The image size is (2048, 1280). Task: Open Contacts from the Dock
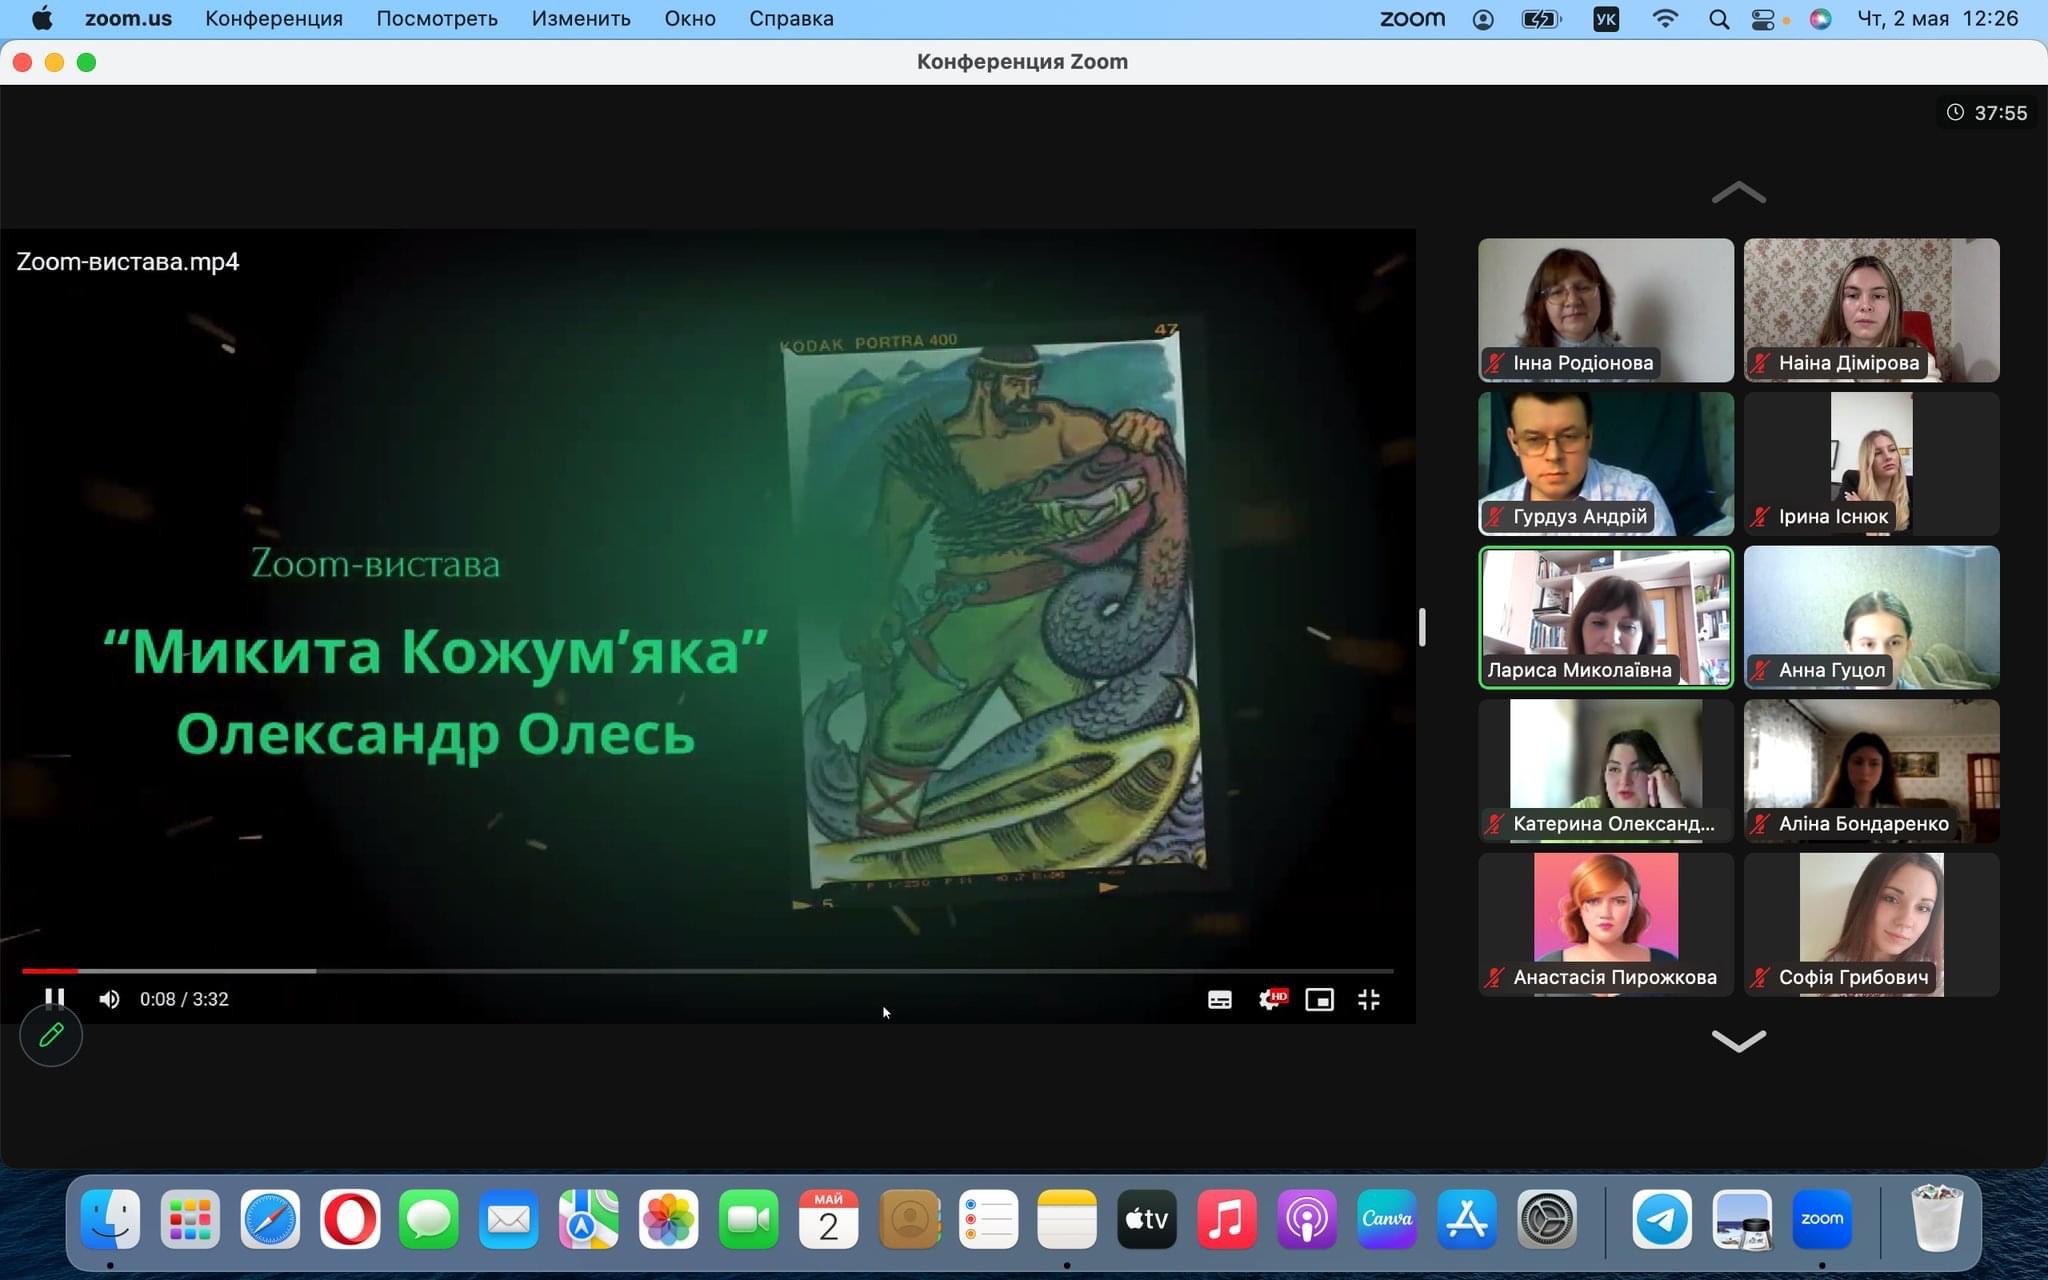point(908,1219)
